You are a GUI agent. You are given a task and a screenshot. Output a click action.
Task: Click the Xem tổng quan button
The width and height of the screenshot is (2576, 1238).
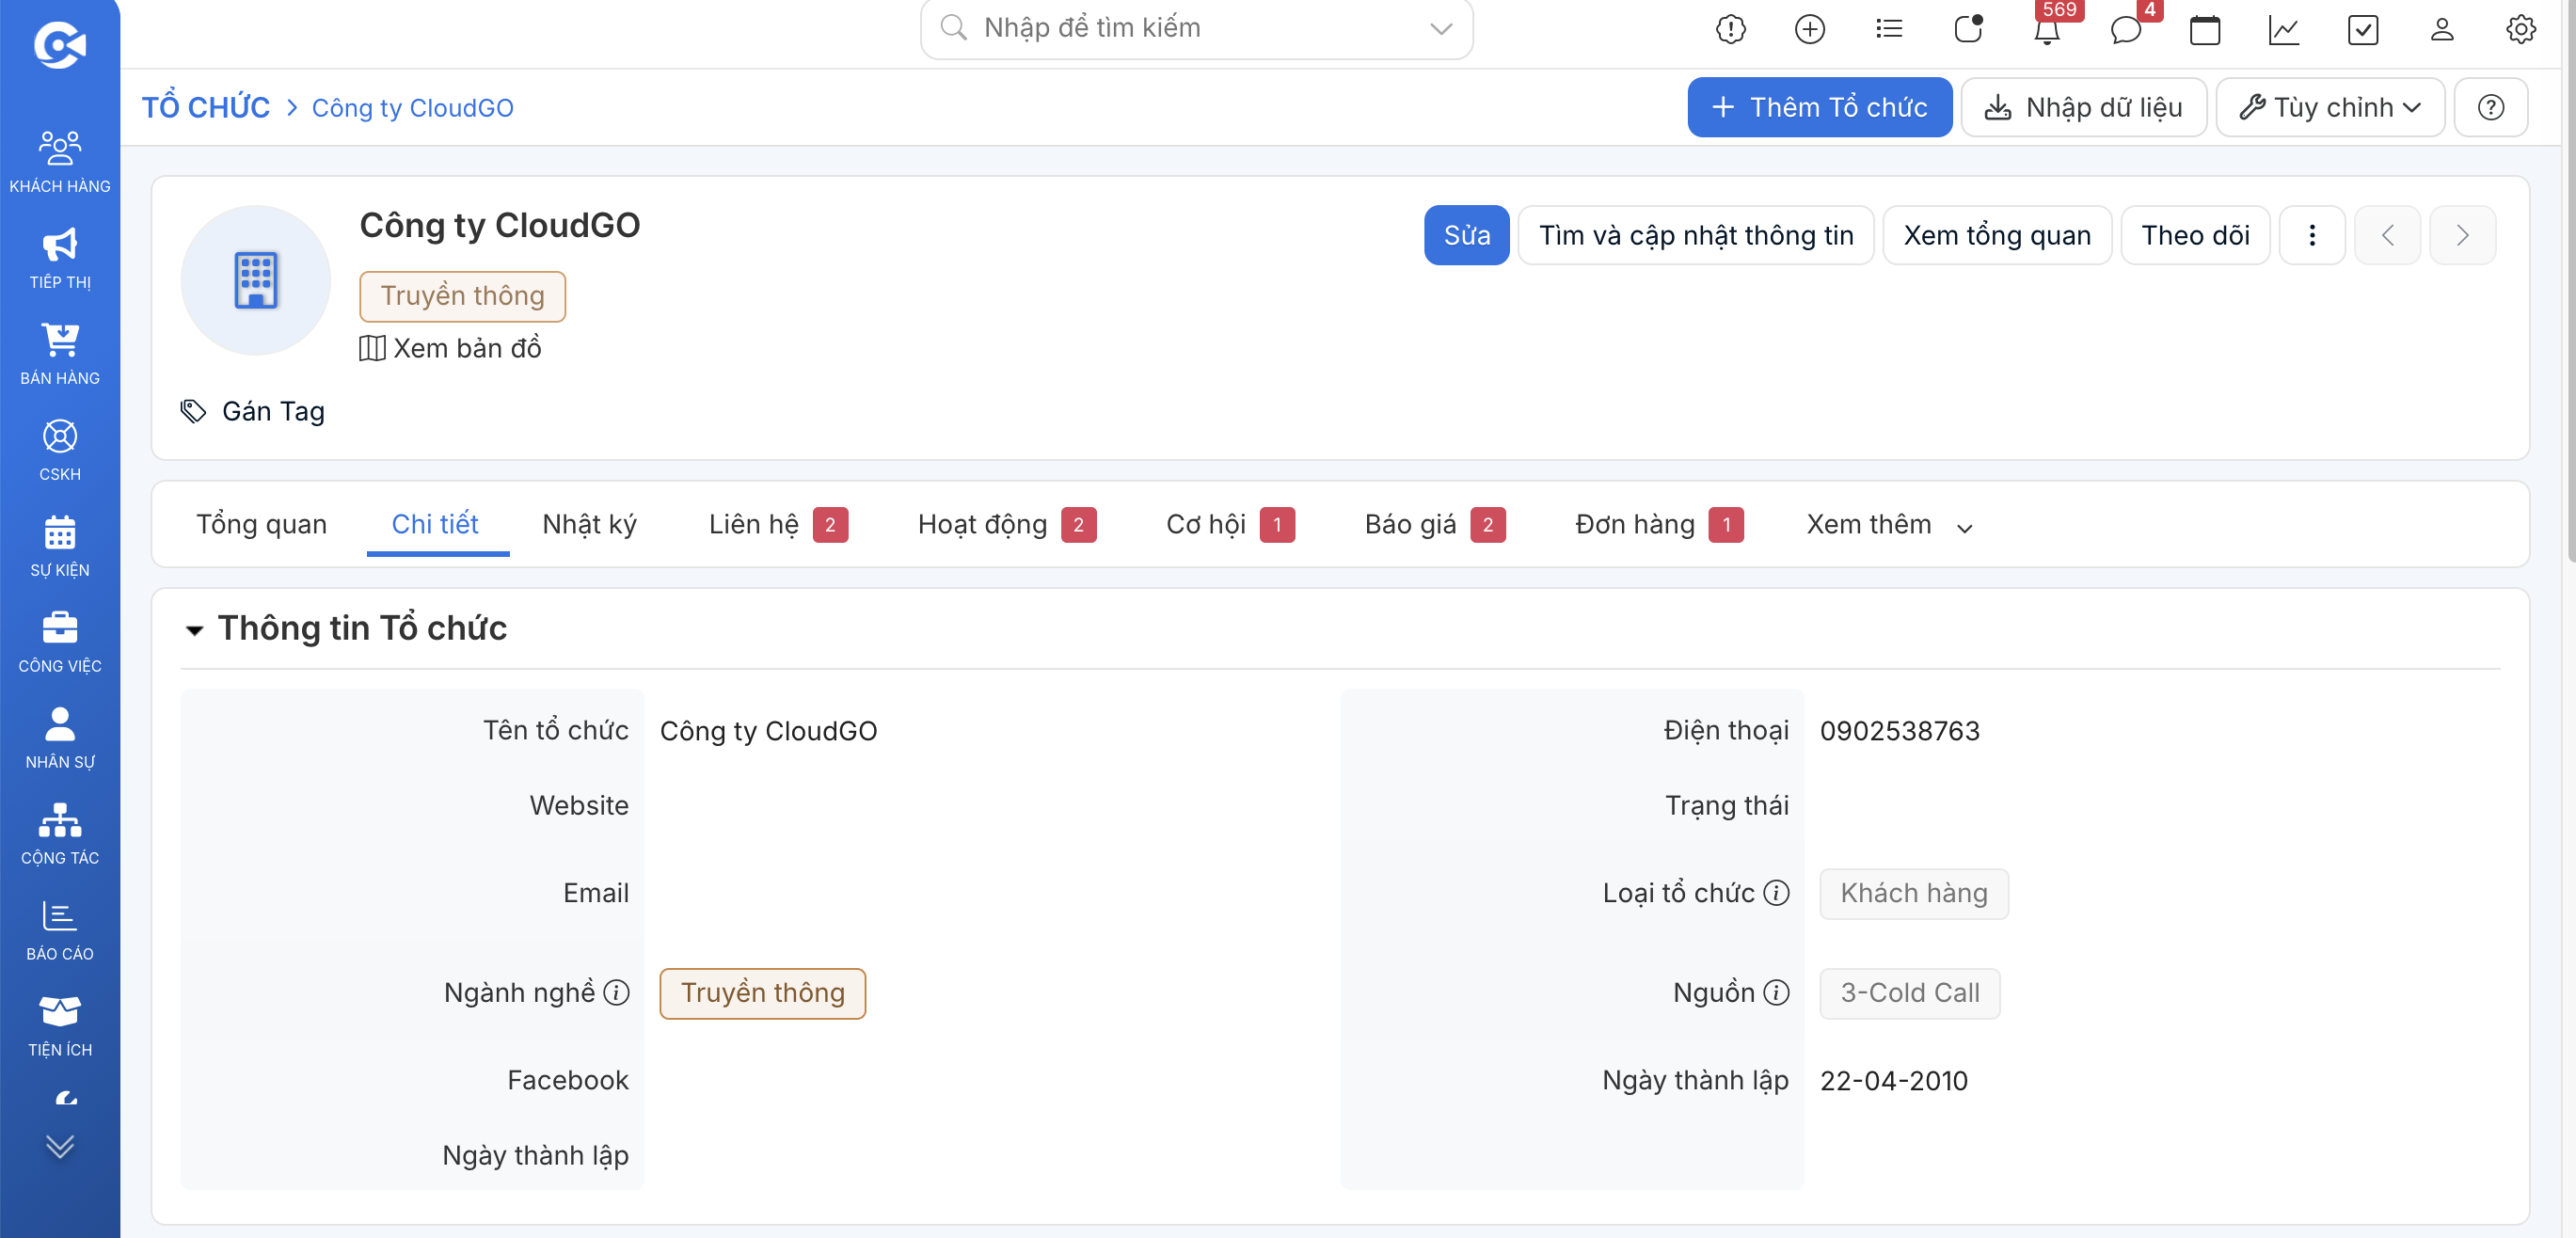tap(1996, 235)
